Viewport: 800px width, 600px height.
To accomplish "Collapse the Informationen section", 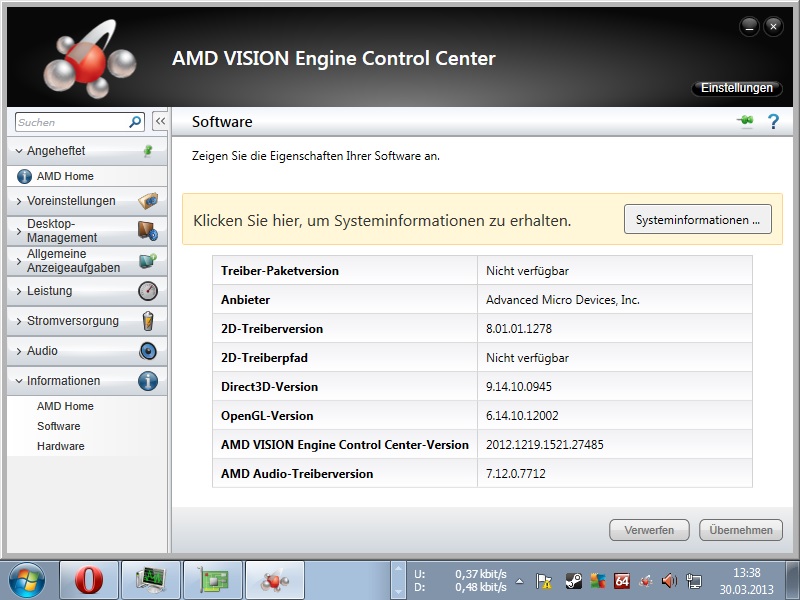I will click(19, 381).
